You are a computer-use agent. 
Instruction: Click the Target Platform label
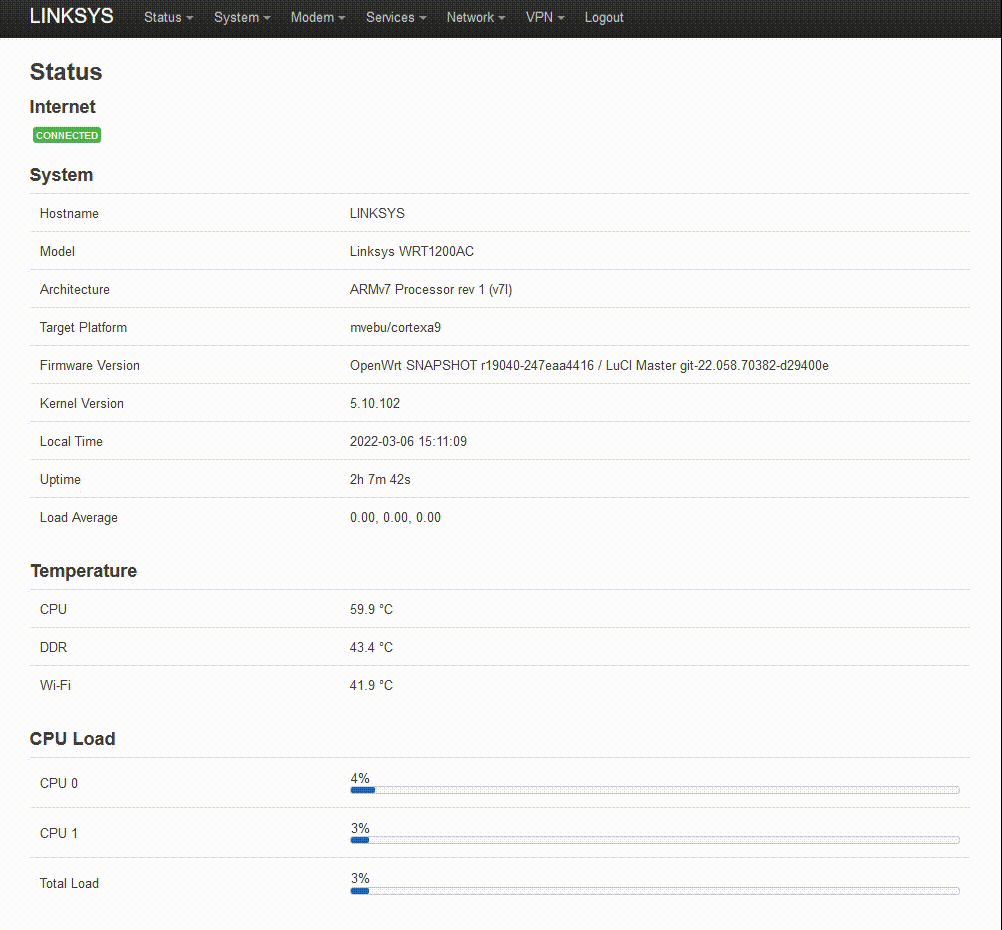pyautogui.click(x=83, y=327)
